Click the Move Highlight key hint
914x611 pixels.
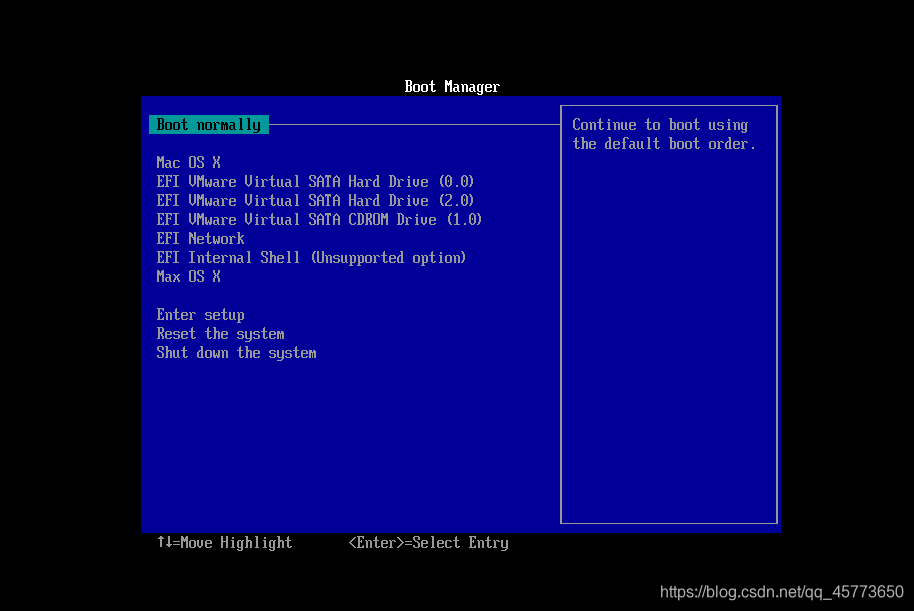(224, 543)
